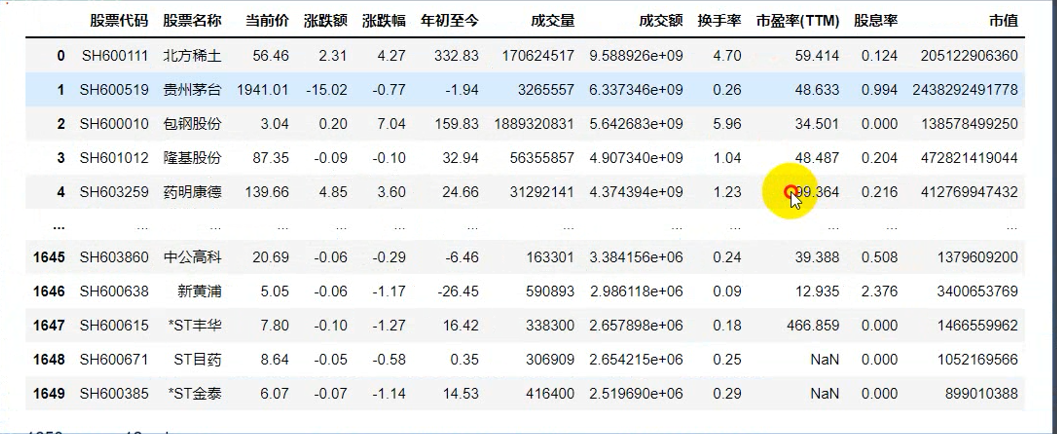Viewport: 1057px width, 434px height.
Task: Click the 市盈率(TTM) column header
Action: pyautogui.click(x=797, y=21)
